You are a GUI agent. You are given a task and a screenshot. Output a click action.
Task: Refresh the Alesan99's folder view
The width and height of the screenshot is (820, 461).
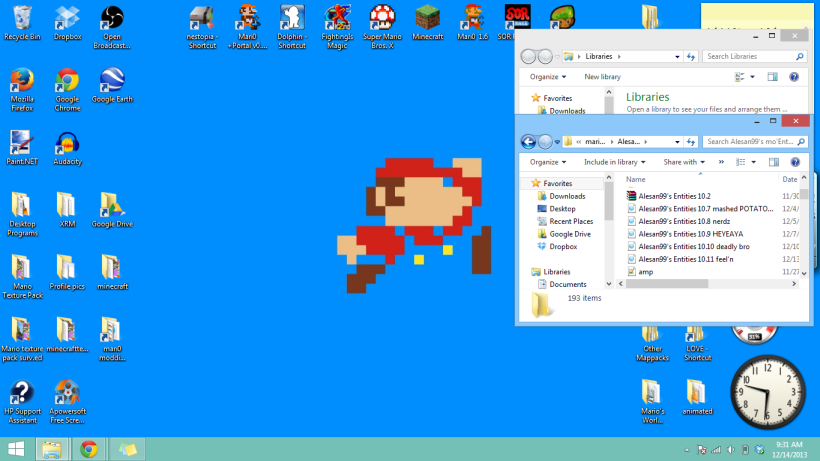click(x=691, y=142)
